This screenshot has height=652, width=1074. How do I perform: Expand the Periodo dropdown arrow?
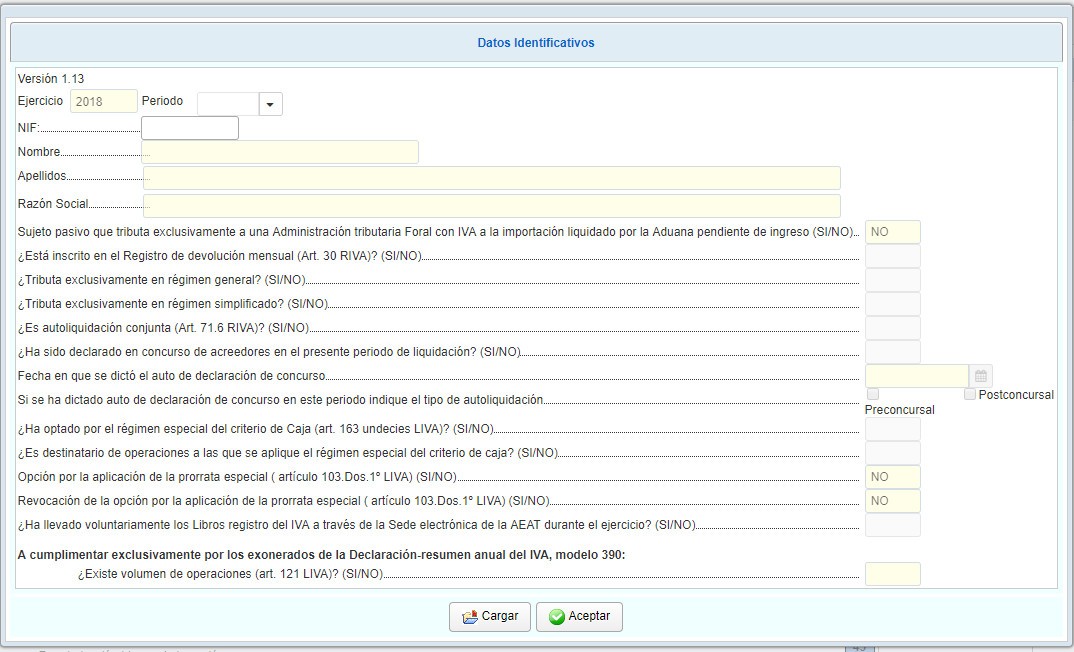[x=271, y=104]
